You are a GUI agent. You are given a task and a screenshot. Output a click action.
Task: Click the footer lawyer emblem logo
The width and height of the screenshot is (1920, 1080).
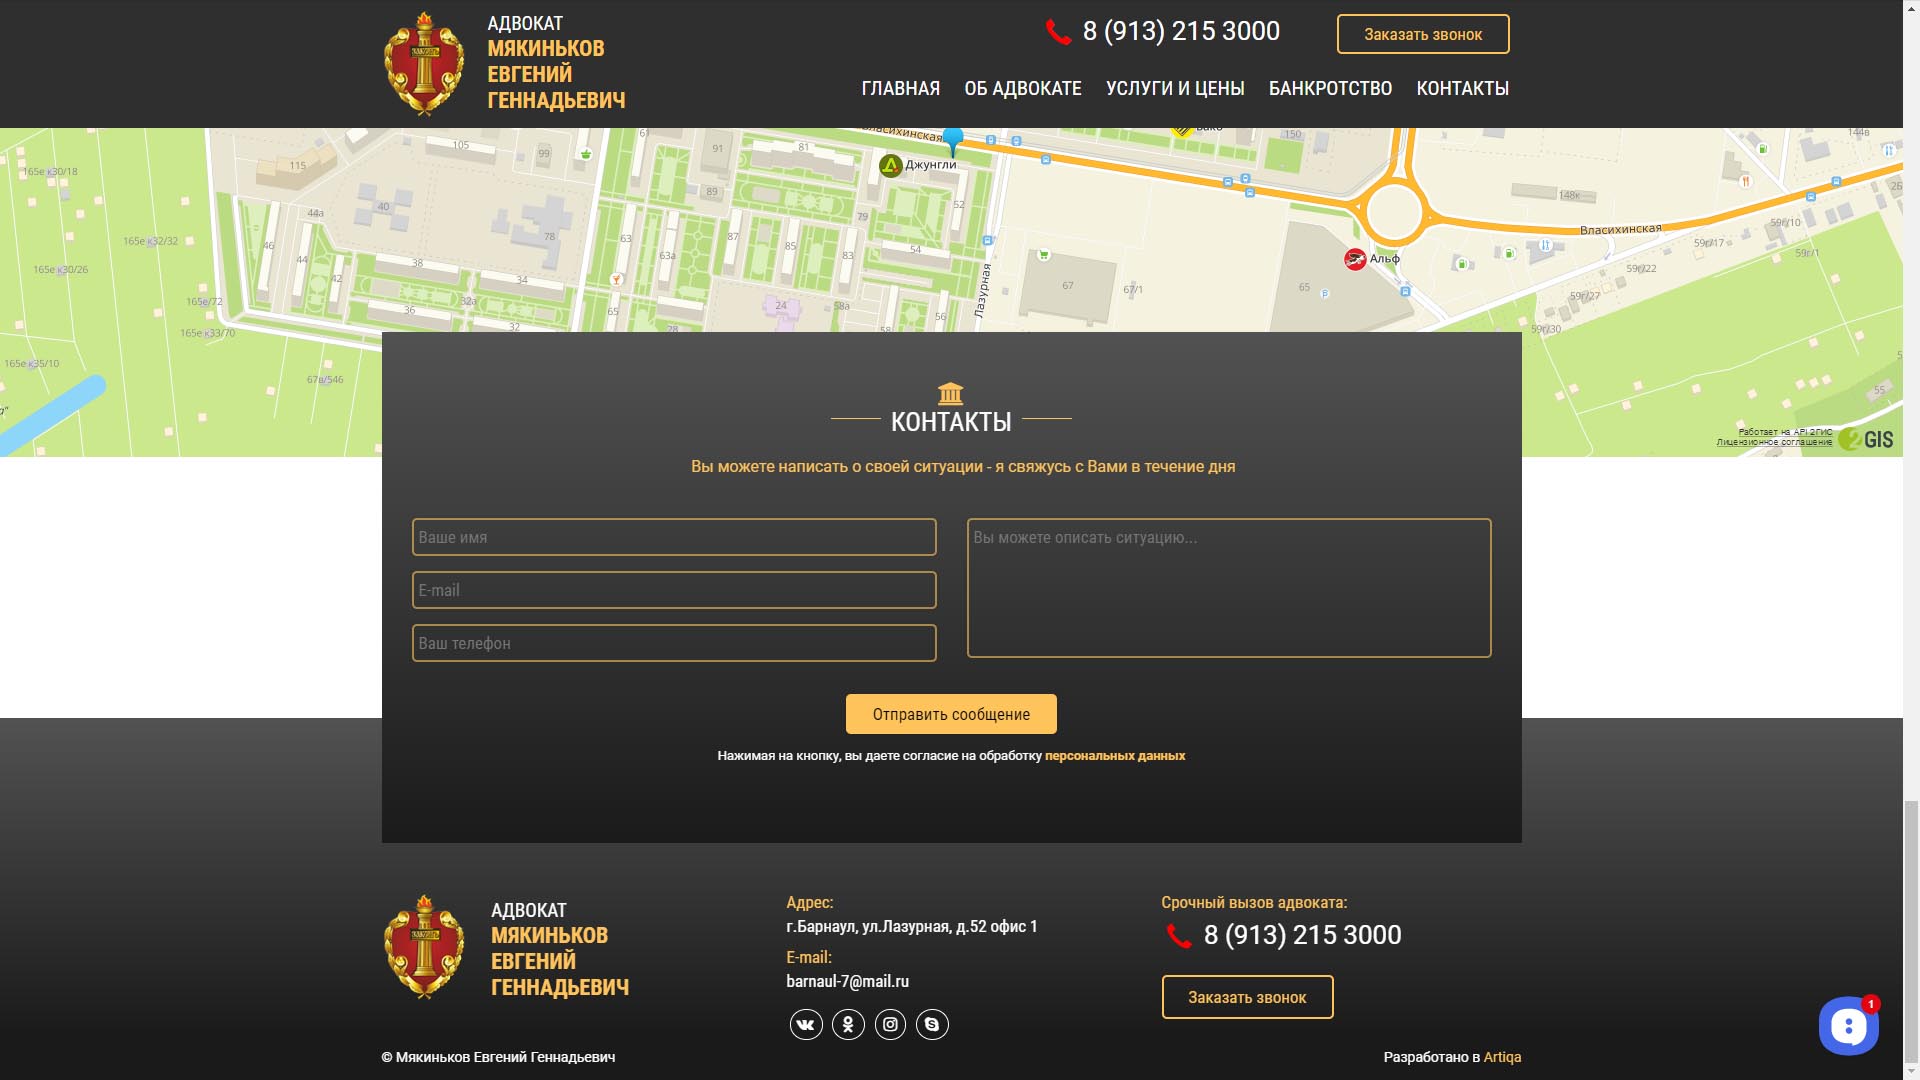(x=424, y=947)
